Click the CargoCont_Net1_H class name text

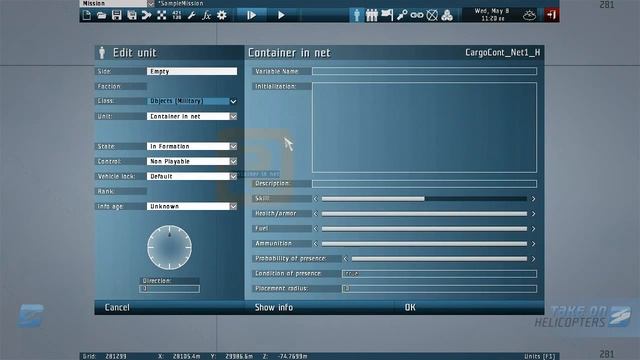click(x=502, y=53)
